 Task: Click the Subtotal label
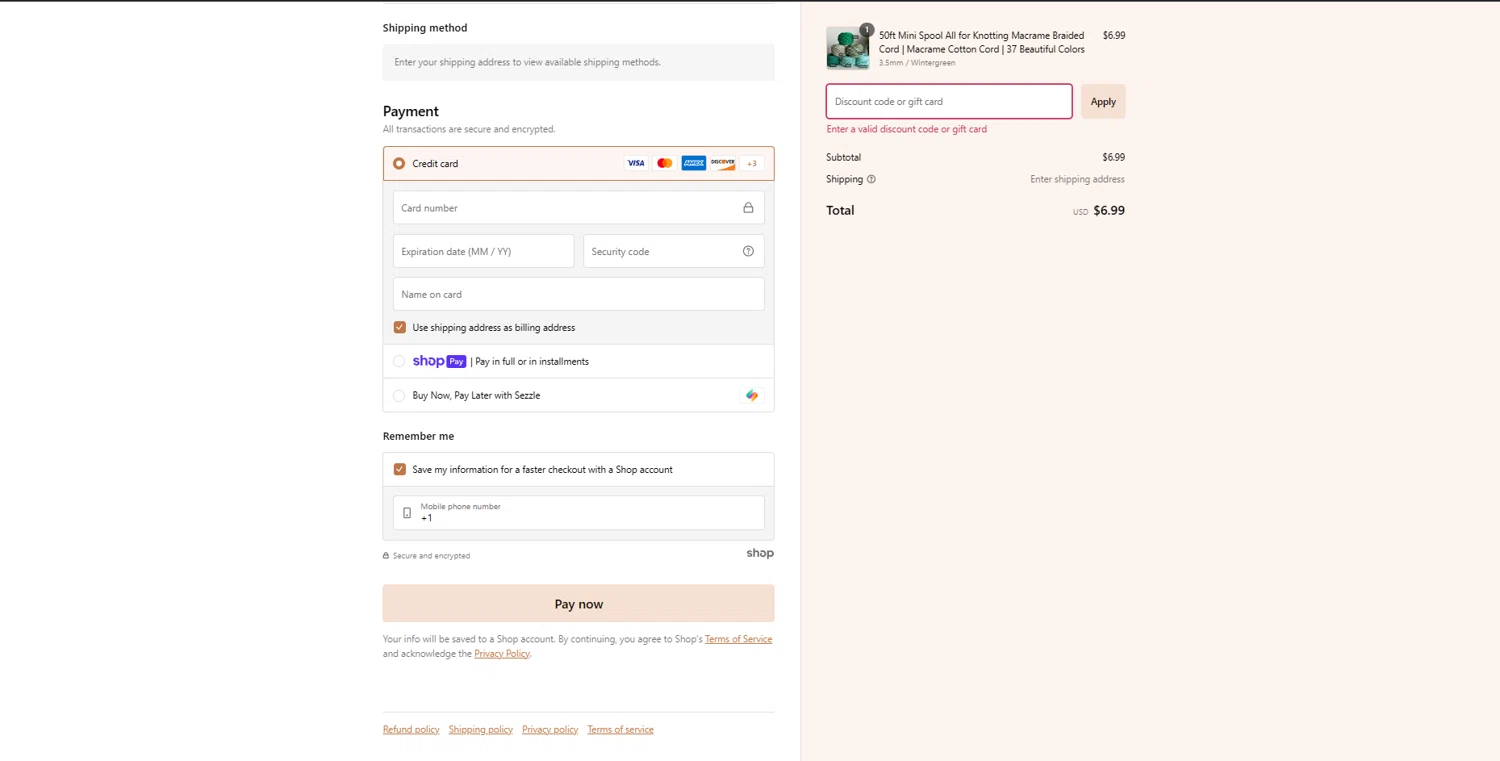pos(843,157)
